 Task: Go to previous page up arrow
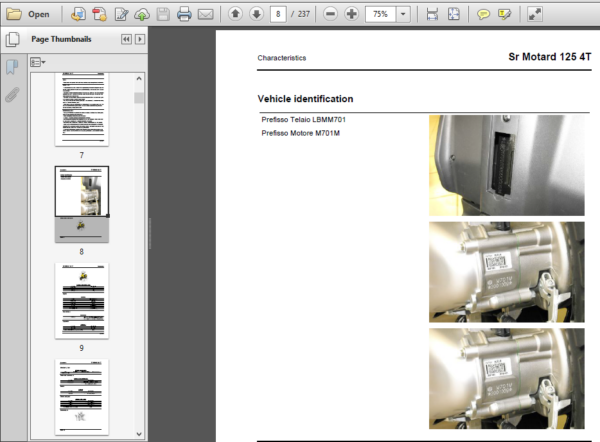pos(235,14)
